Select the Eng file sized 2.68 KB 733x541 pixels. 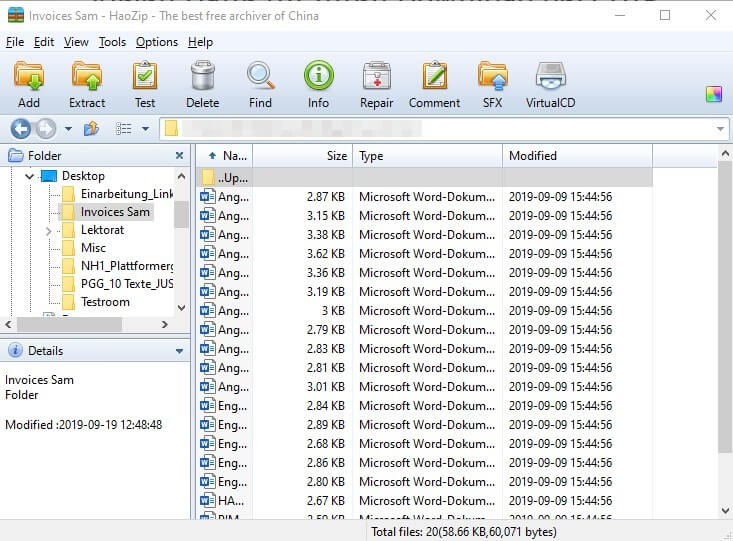424,444
